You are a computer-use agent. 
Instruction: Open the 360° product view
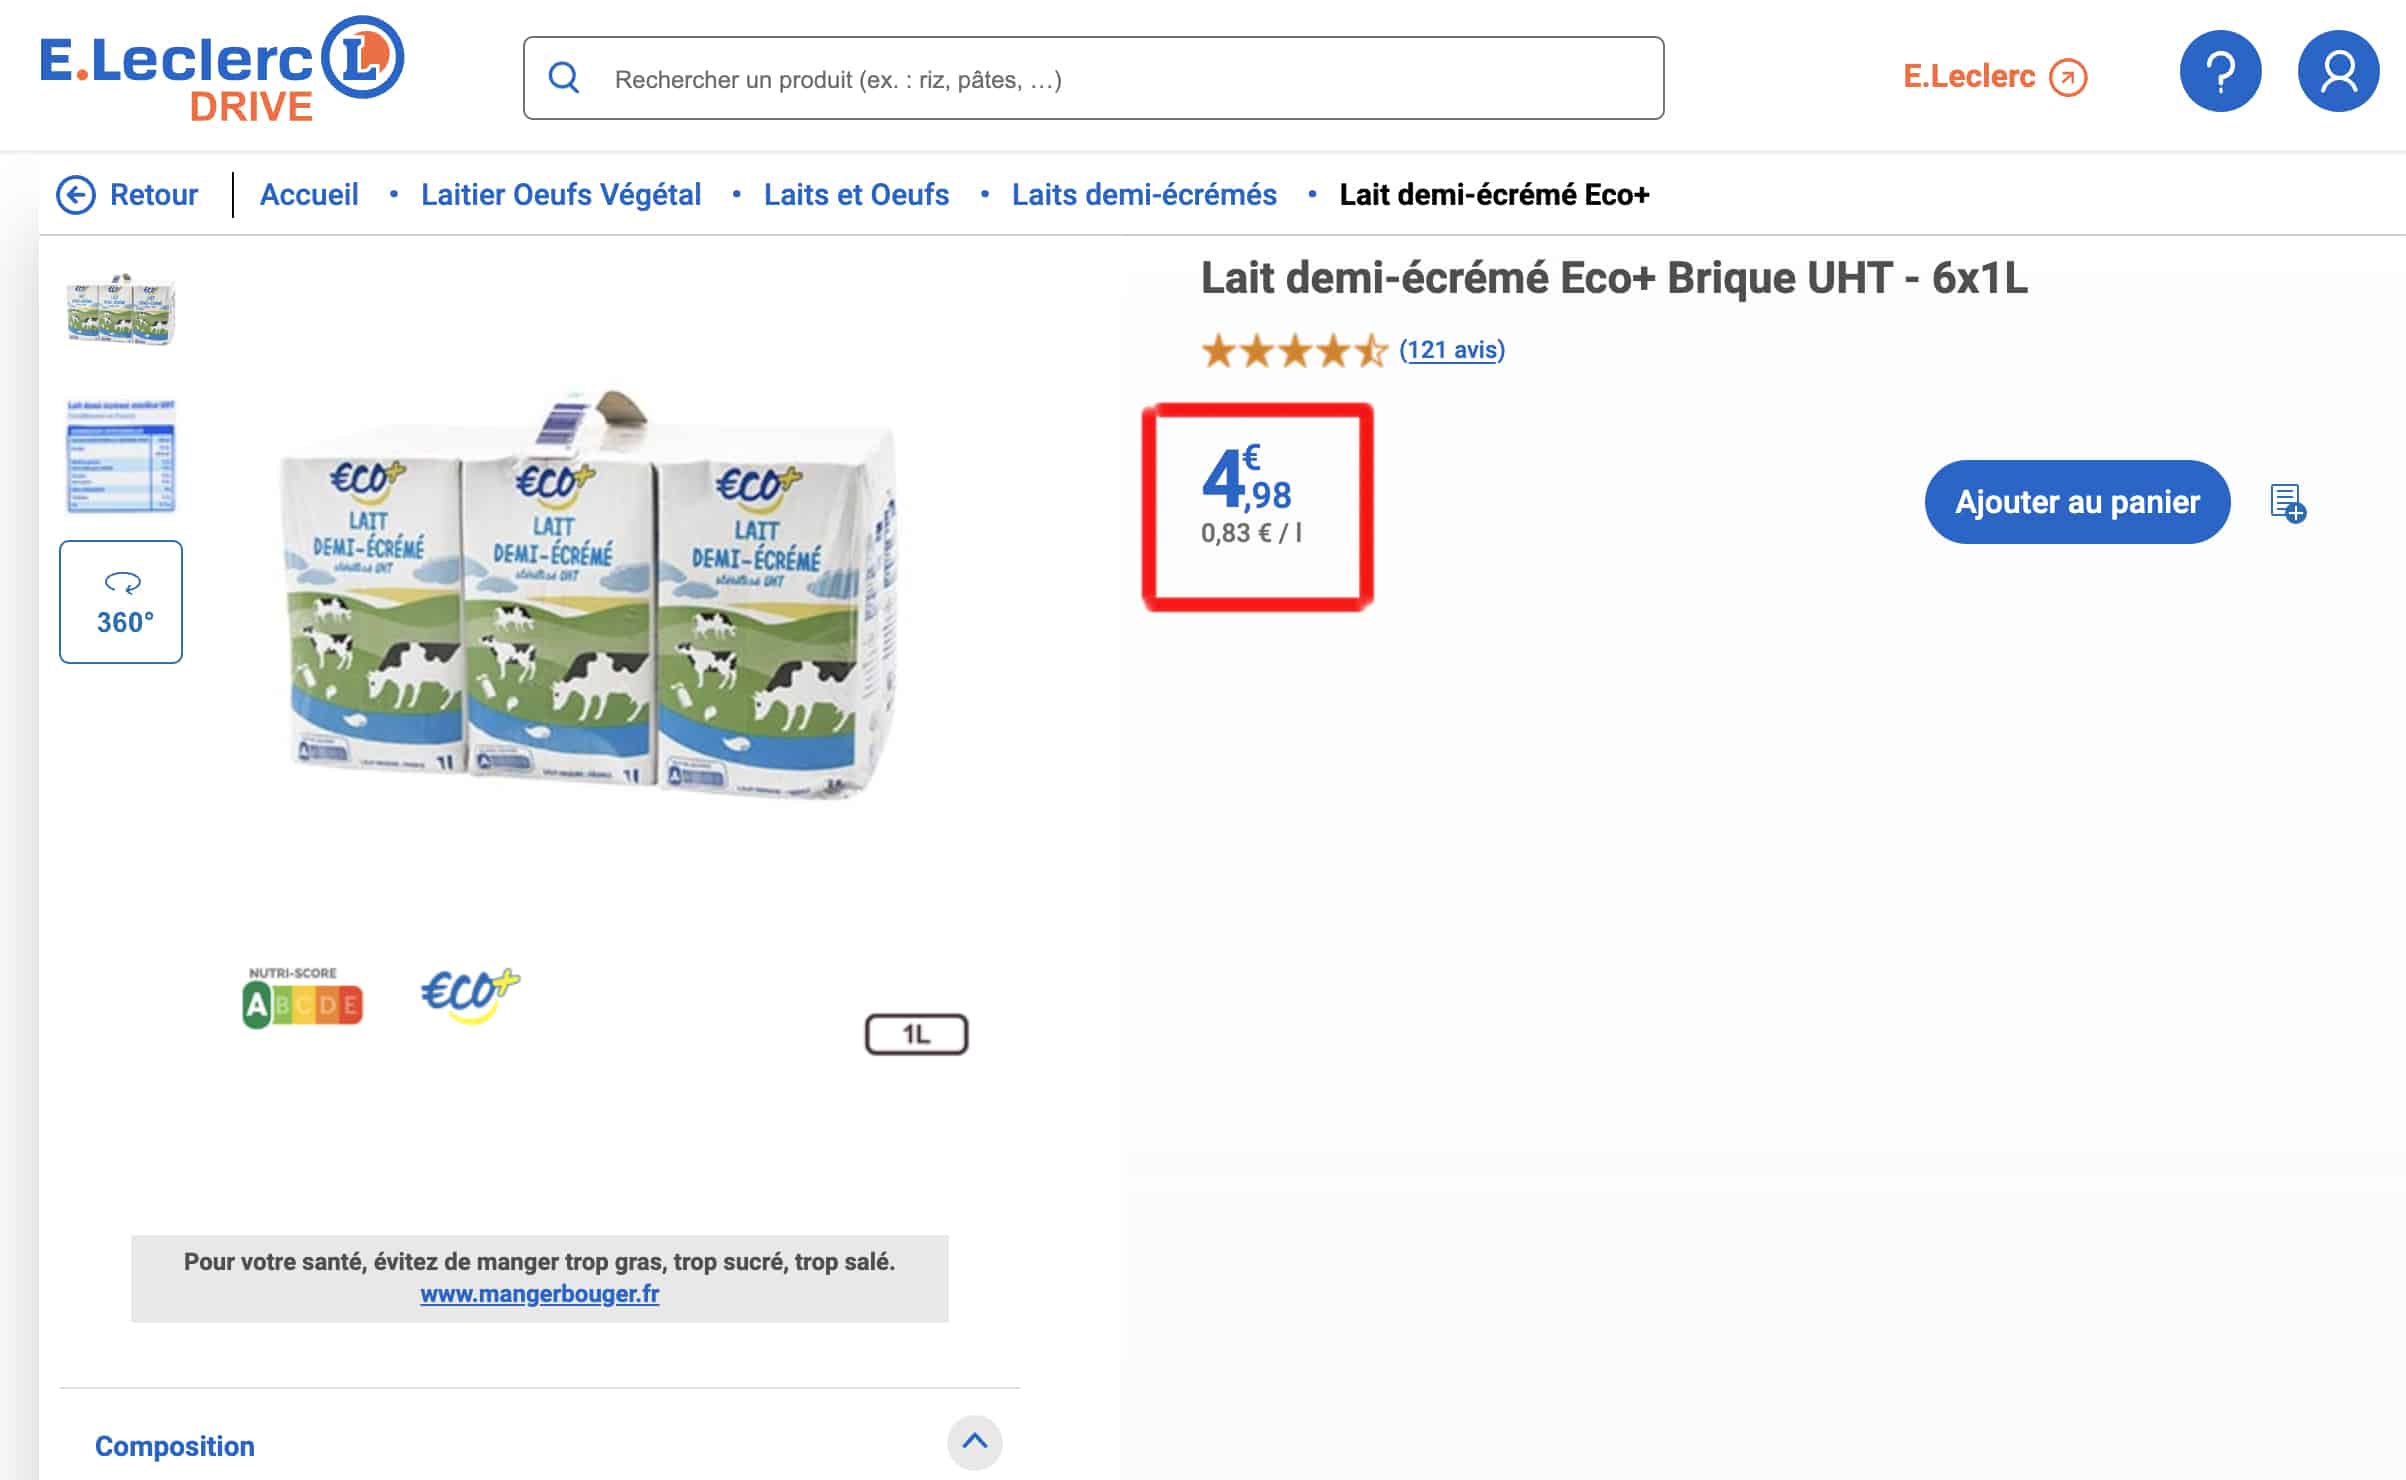coord(121,602)
